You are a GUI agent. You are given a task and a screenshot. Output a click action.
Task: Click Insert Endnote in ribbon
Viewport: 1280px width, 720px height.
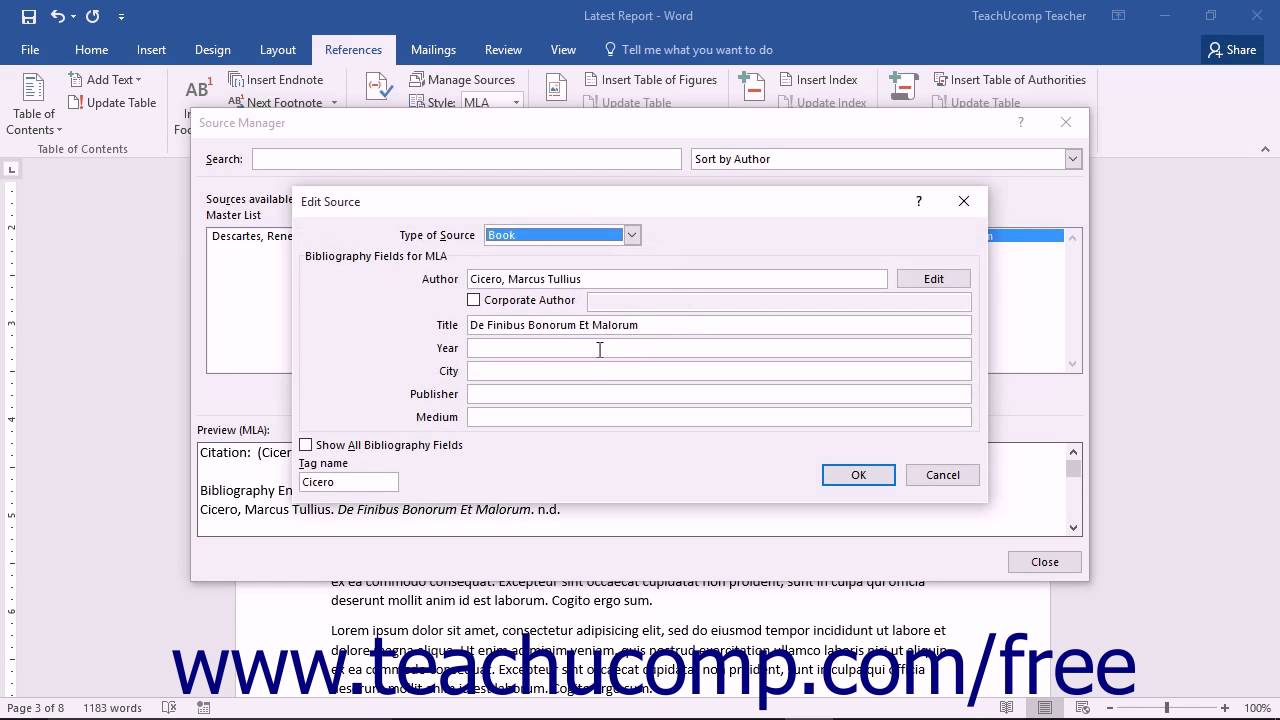276,80
